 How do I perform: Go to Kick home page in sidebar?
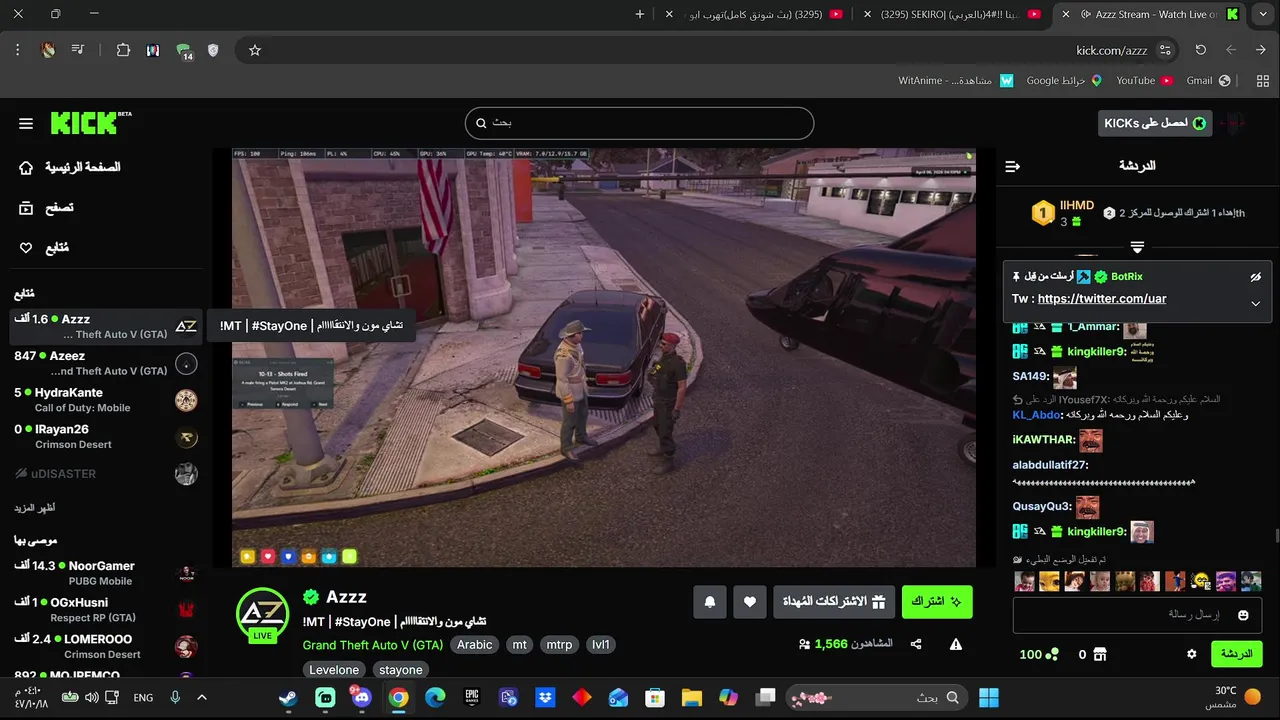(x=68, y=167)
